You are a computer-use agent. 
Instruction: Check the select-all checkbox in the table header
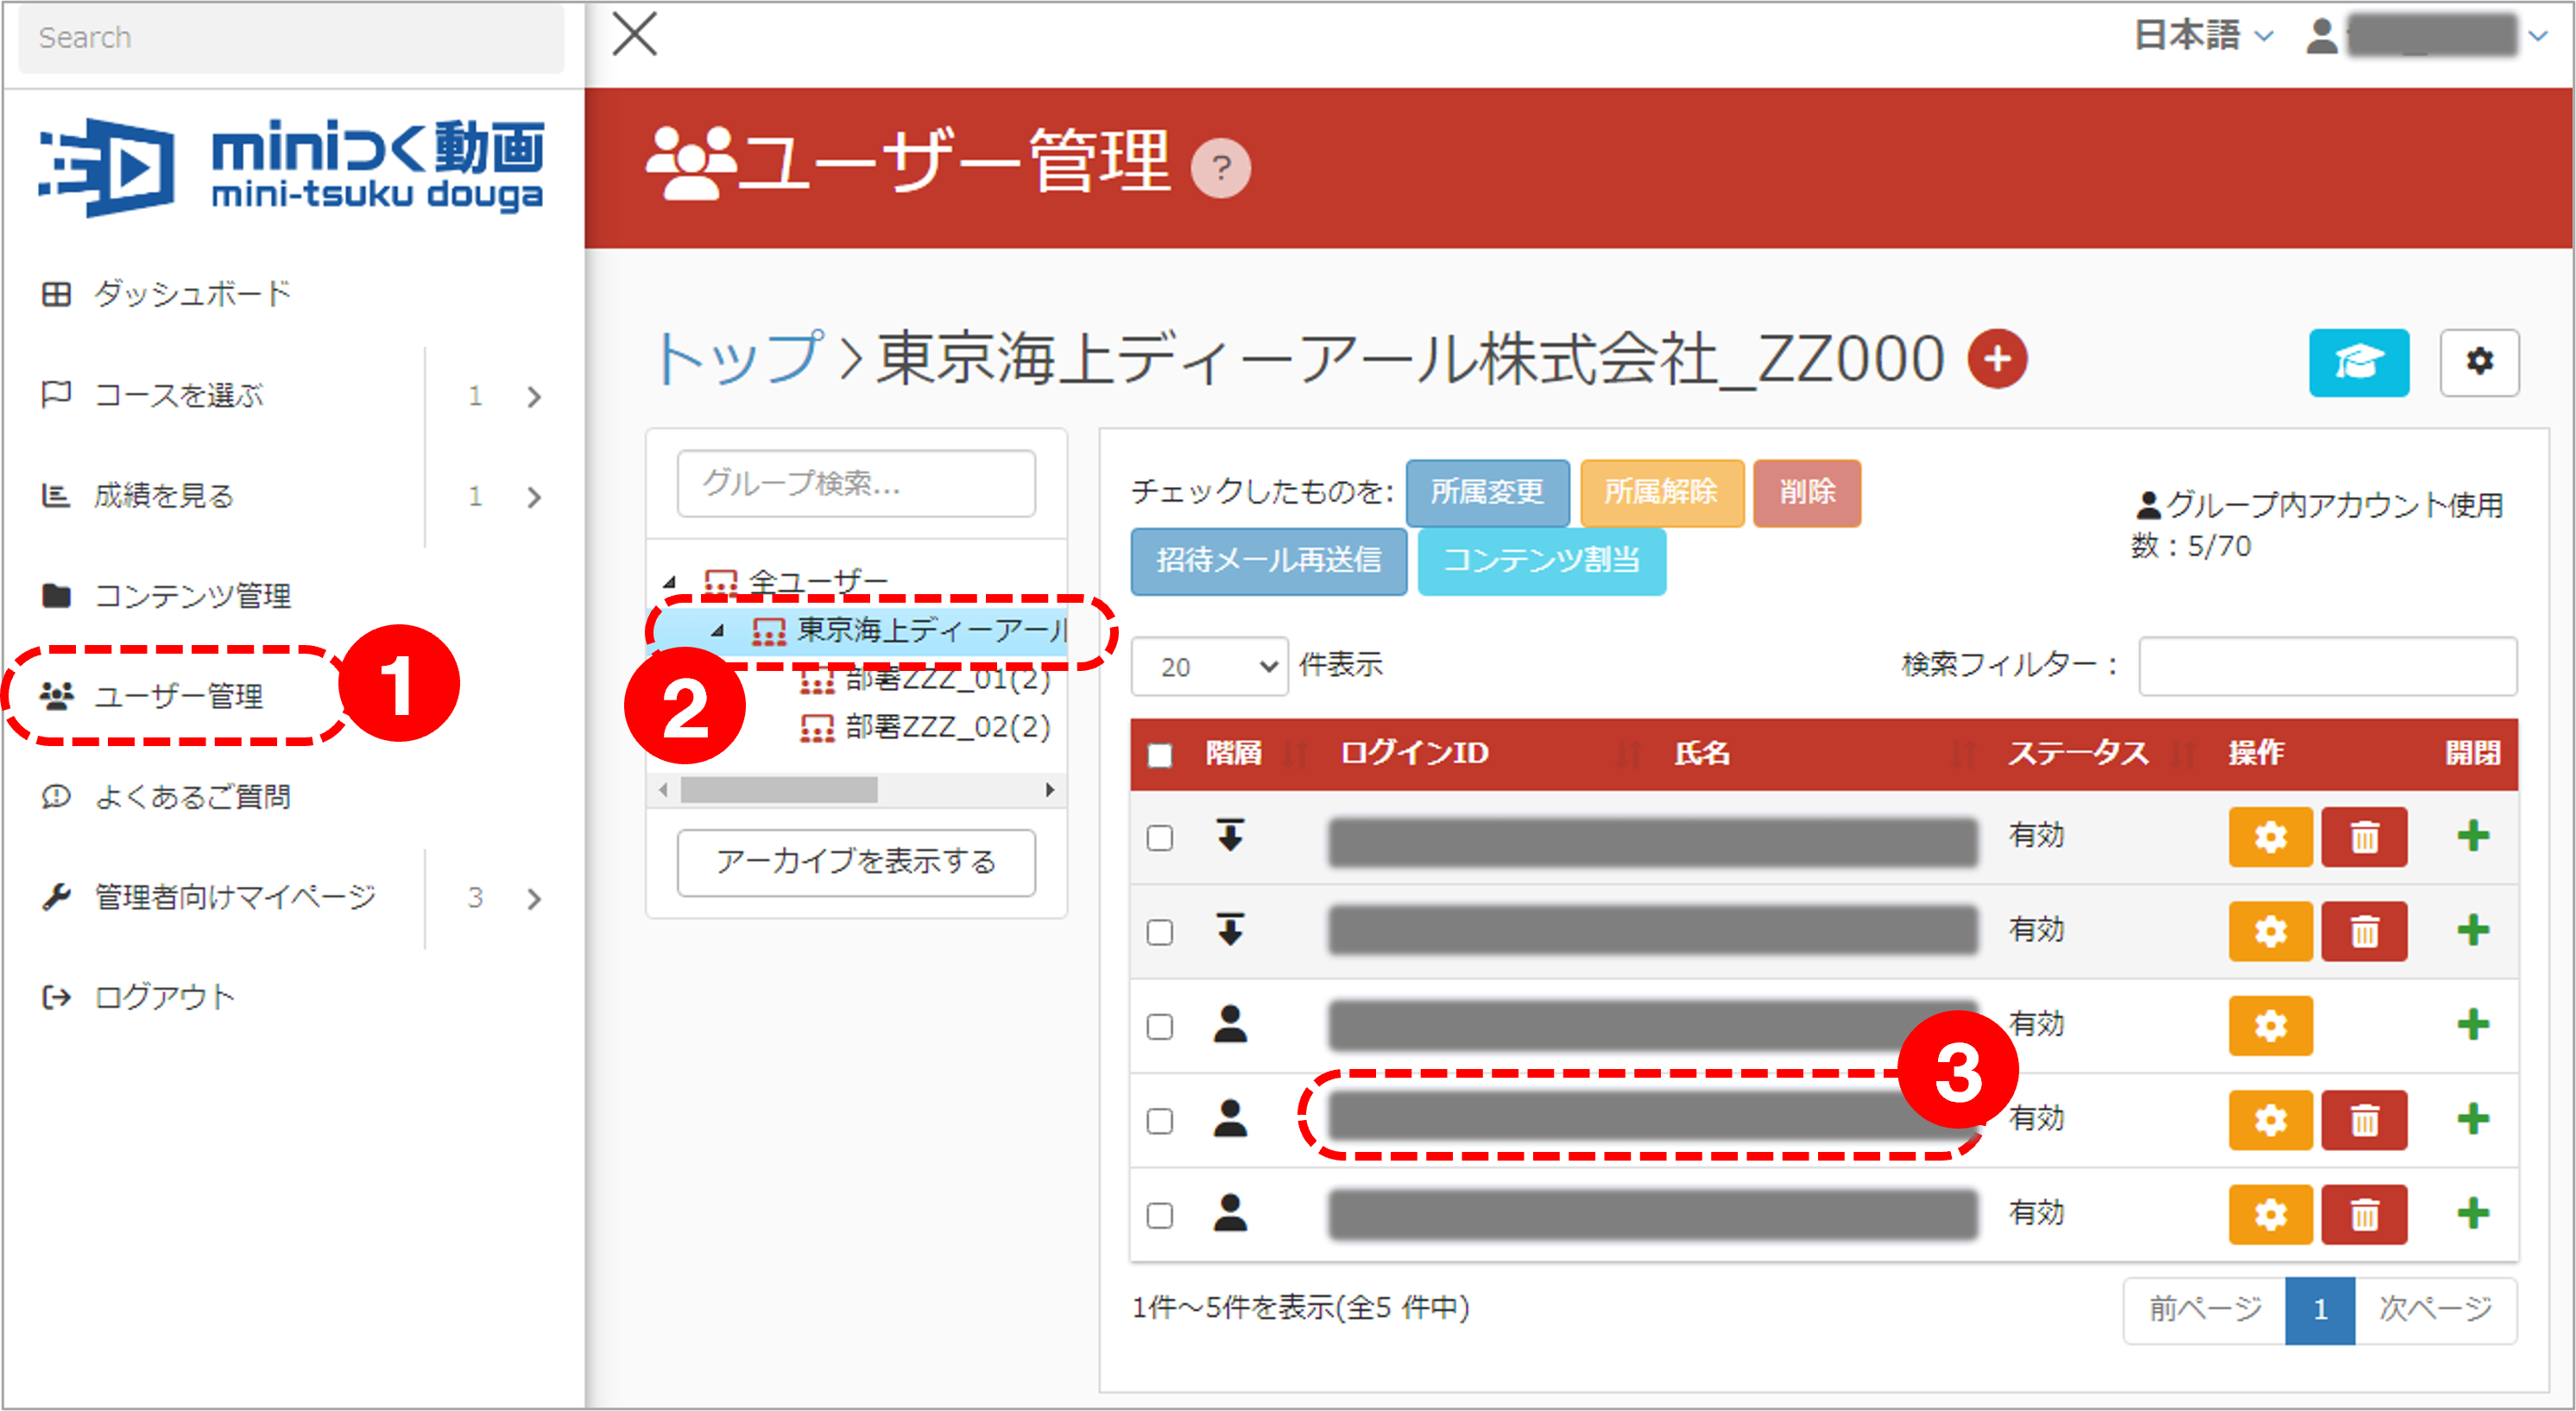tap(1159, 756)
